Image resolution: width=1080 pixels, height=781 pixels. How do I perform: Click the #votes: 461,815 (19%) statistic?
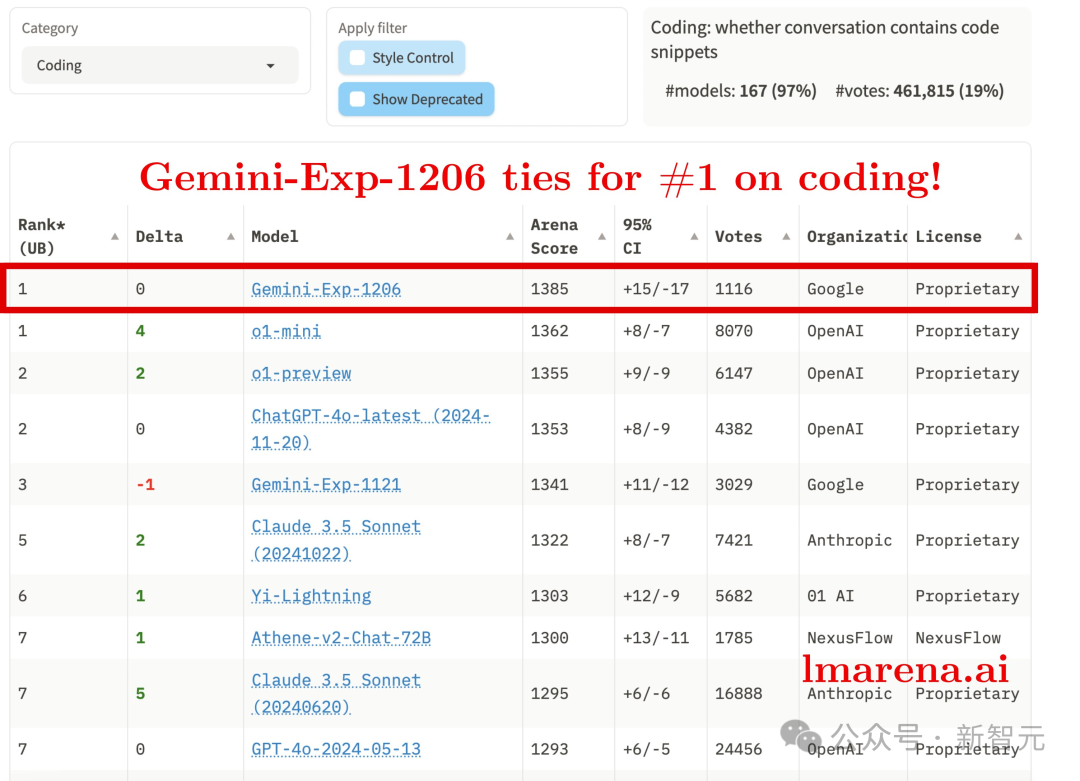[920, 91]
